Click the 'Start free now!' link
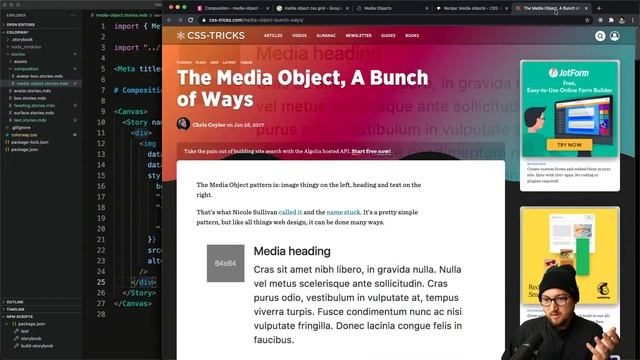Screen dimensions: 640x360 371,151
